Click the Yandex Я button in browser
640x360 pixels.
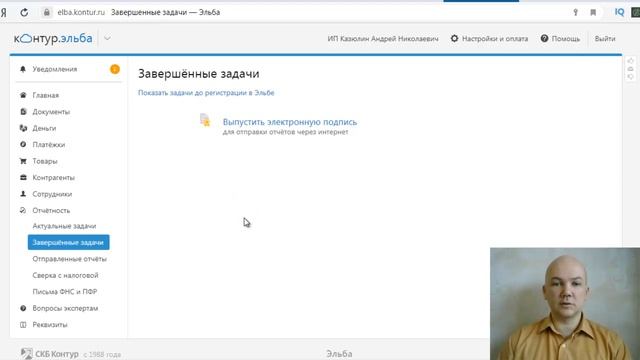4,13
